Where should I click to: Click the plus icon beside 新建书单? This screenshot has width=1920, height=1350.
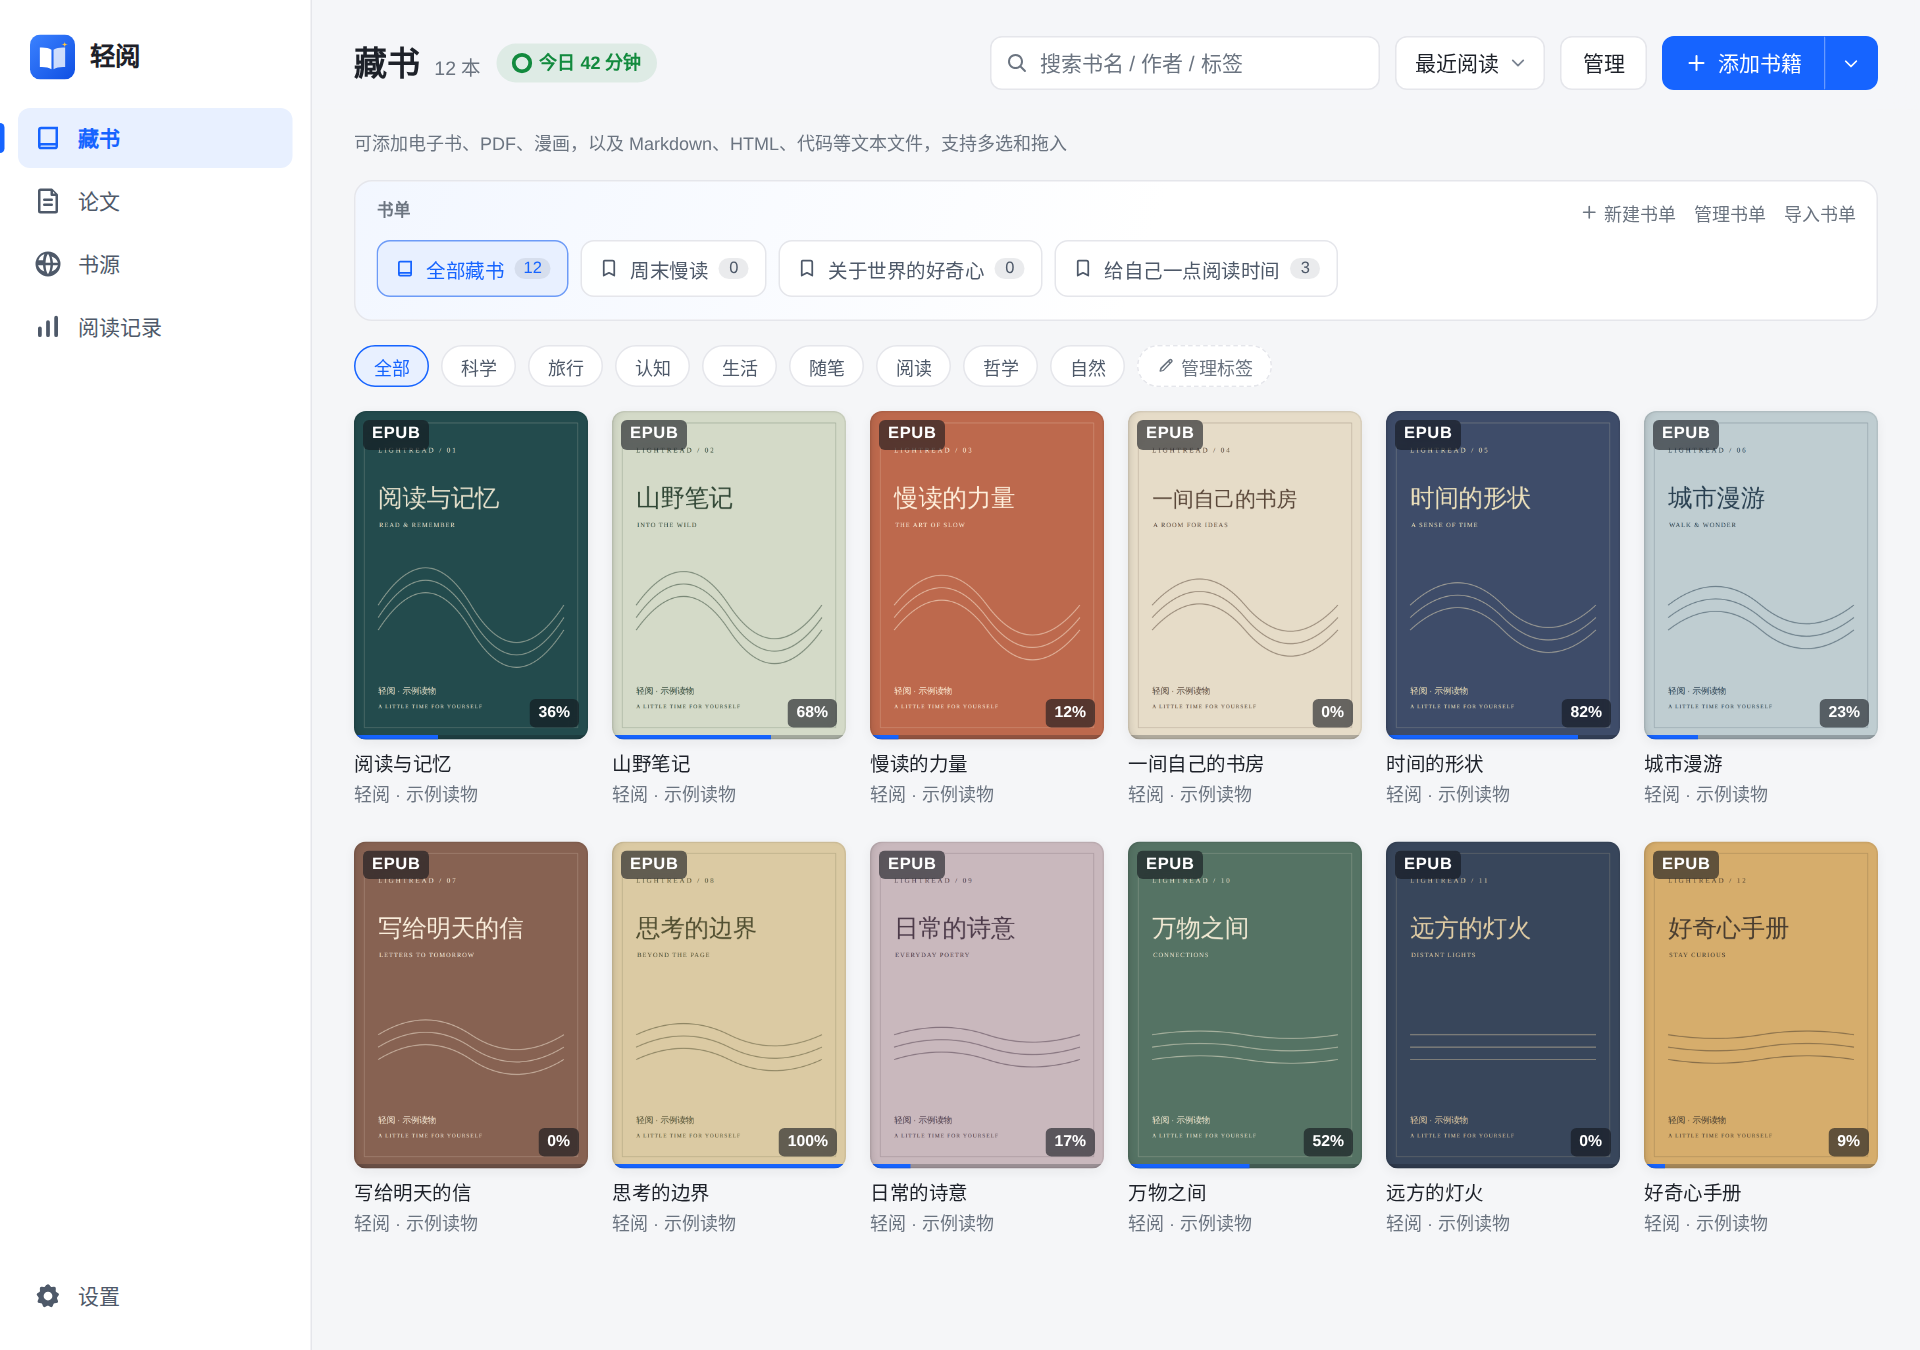pyautogui.click(x=1588, y=212)
